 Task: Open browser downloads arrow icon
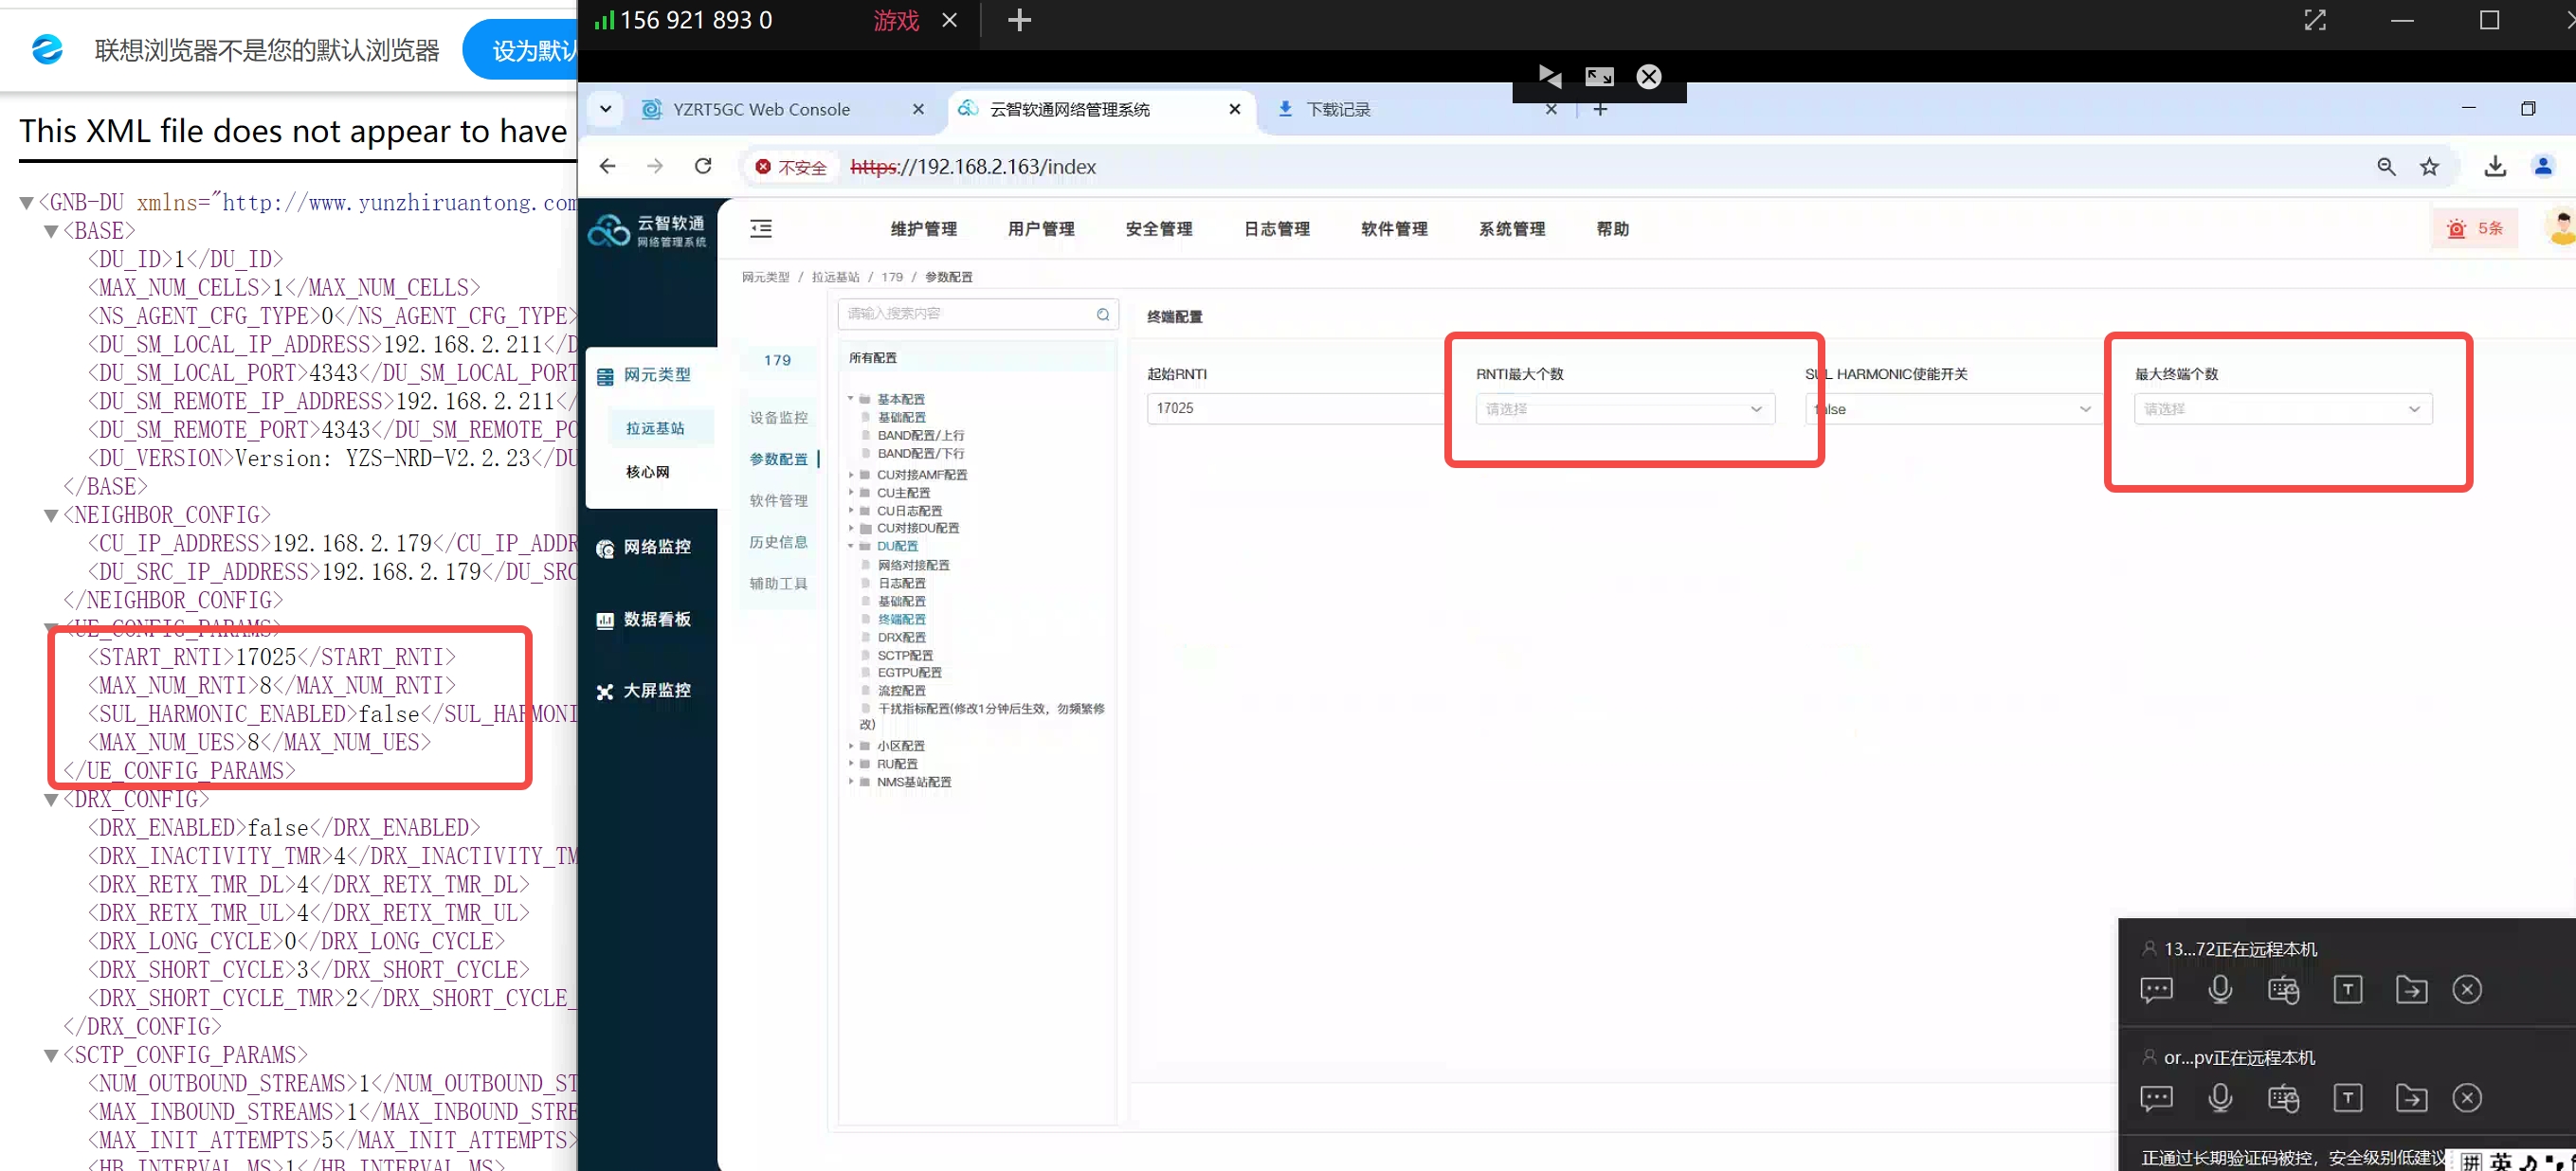2495,167
